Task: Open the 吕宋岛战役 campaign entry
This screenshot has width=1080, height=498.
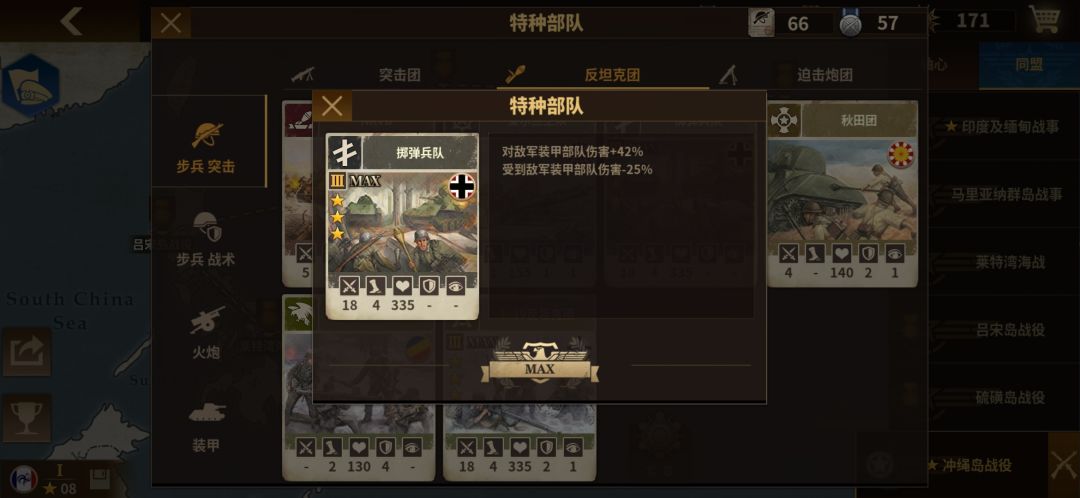Action: [1010, 330]
